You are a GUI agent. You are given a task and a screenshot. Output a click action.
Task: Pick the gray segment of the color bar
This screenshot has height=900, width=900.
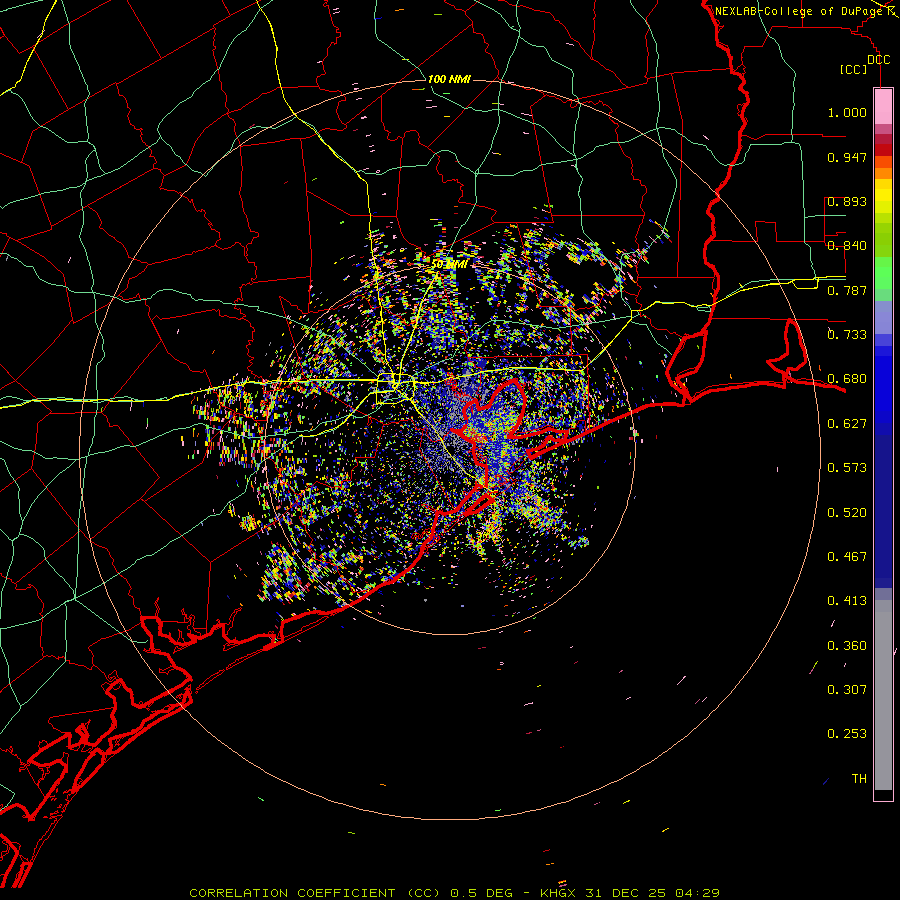coord(883,695)
